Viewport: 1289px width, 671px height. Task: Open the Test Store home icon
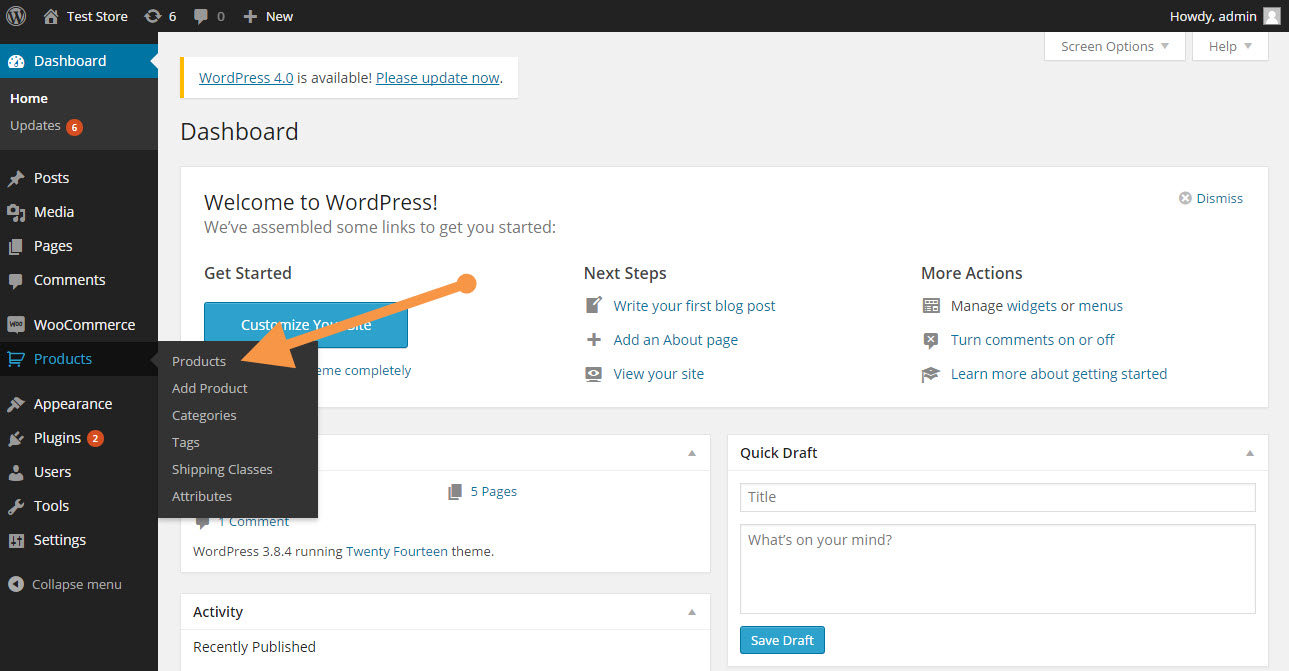coord(51,16)
